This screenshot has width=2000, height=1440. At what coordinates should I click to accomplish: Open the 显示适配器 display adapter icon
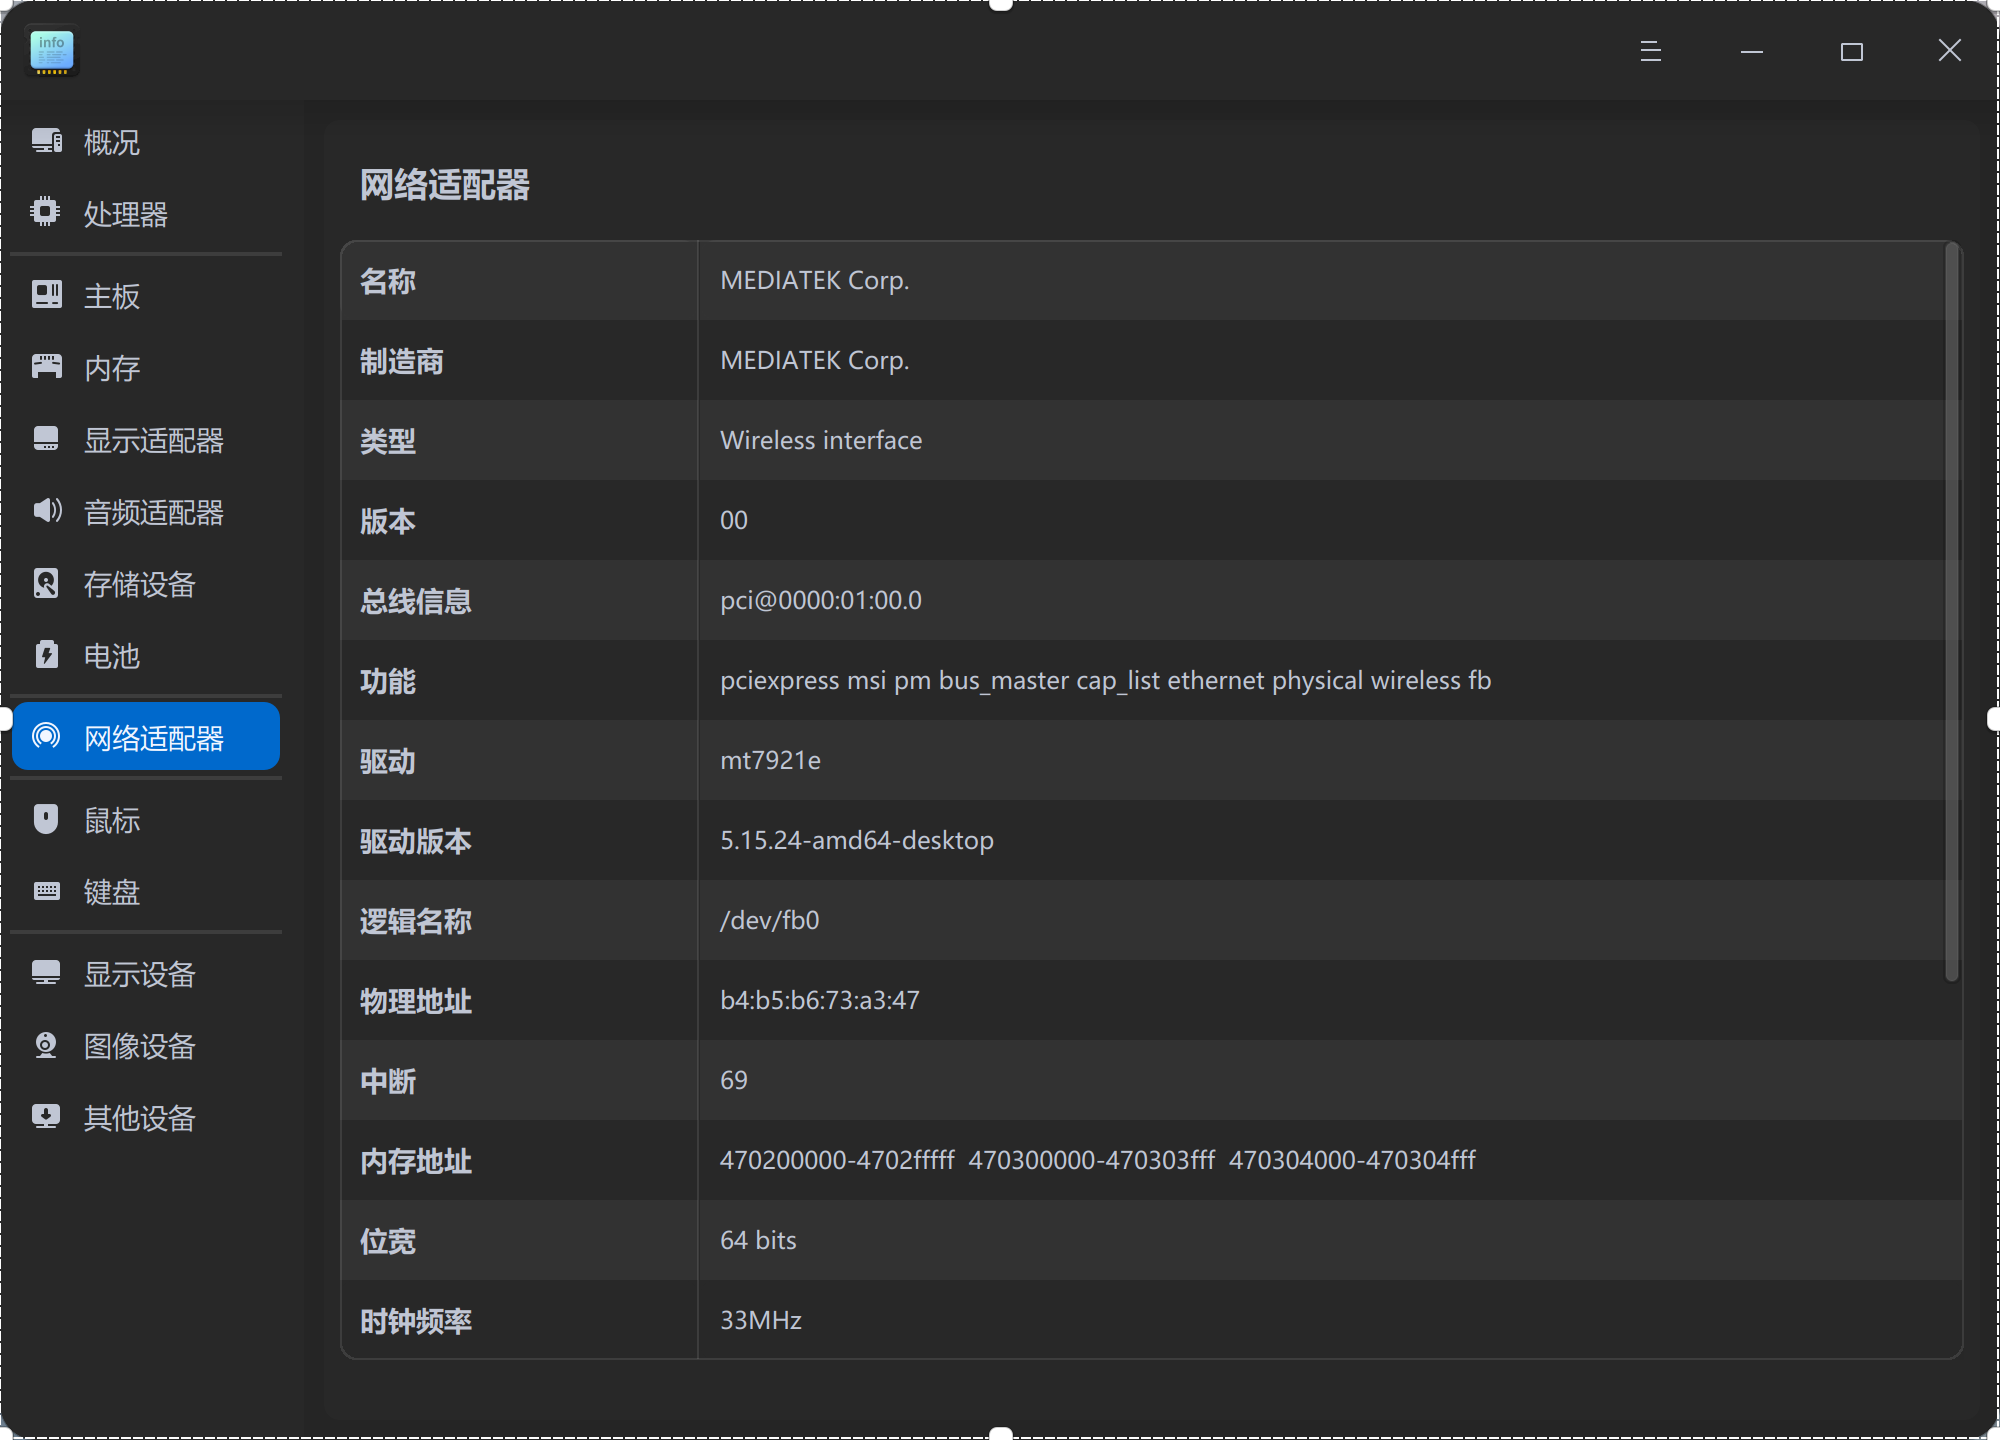click(46, 440)
